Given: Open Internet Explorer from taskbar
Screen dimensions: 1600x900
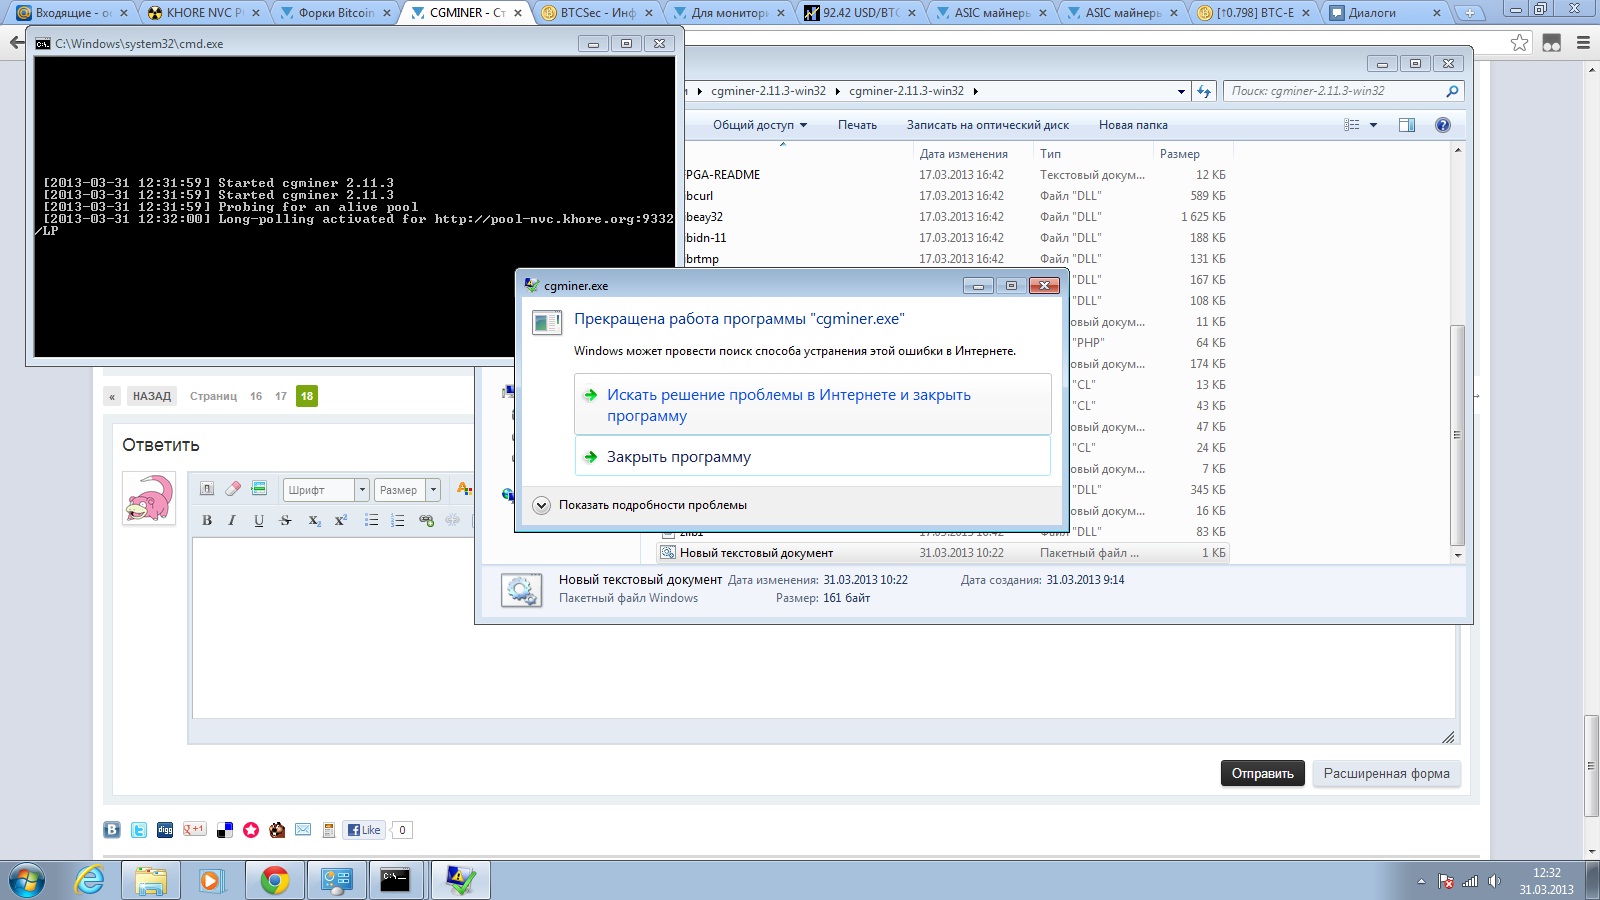Looking at the screenshot, I should pos(90,880).
